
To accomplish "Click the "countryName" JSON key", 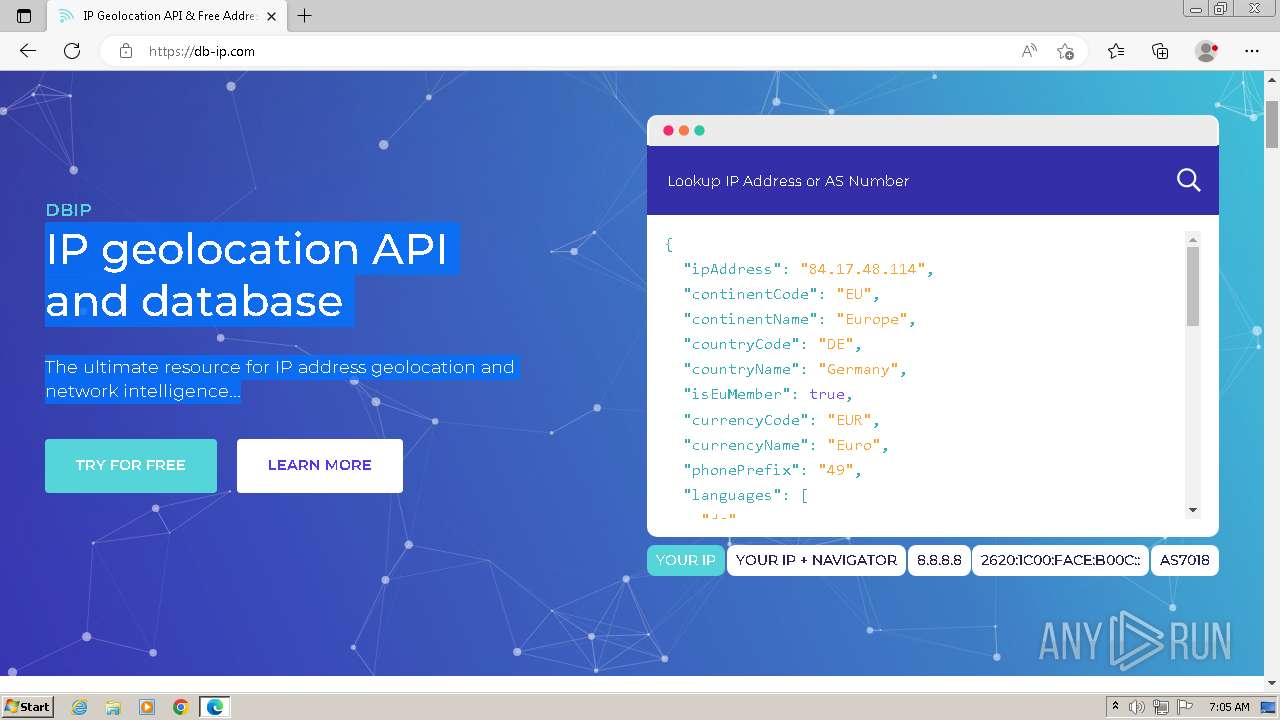I will [x=742, y=369].
